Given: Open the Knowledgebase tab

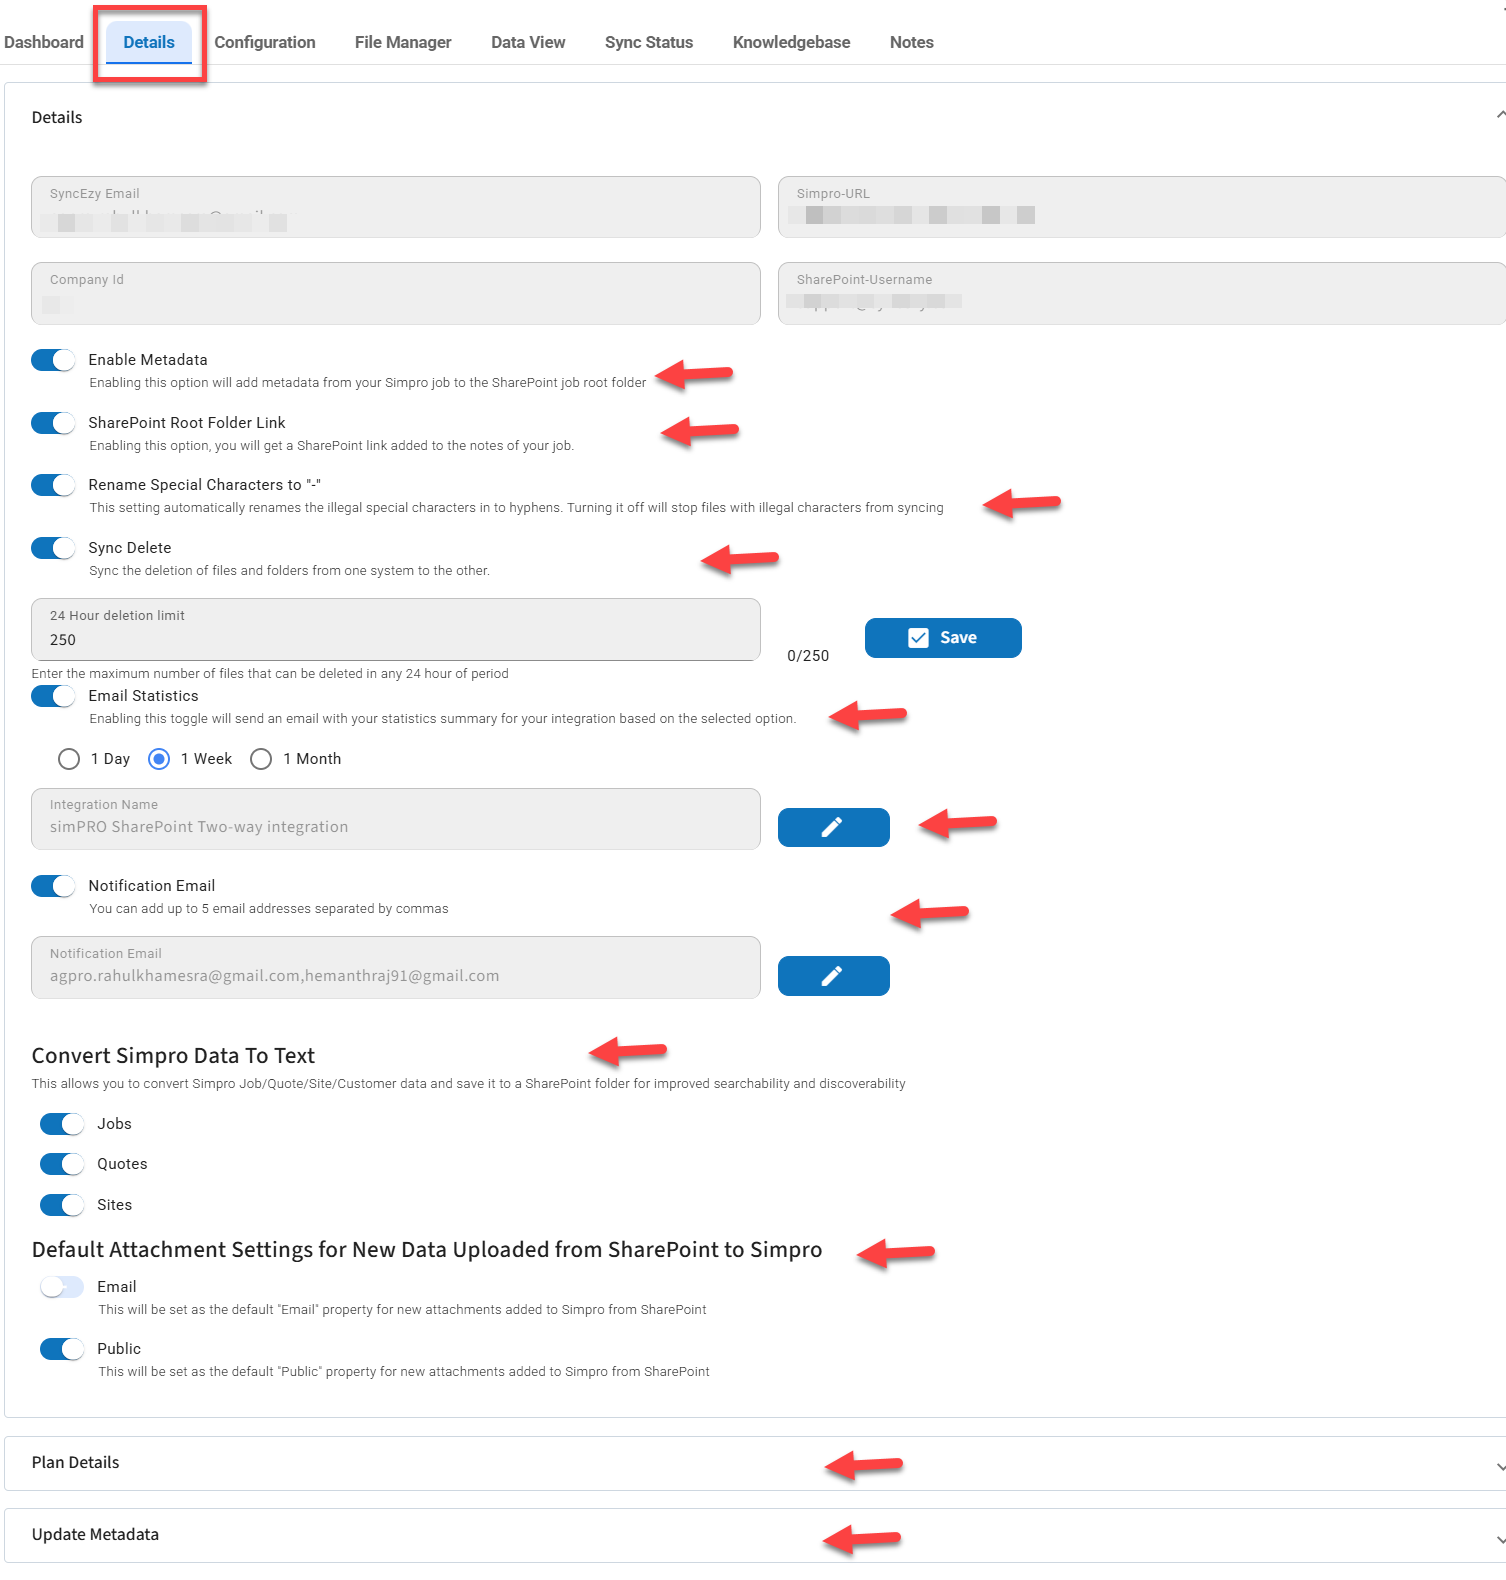Looking at the screenshot, I should pyautogui.click(x=791, y=42).
